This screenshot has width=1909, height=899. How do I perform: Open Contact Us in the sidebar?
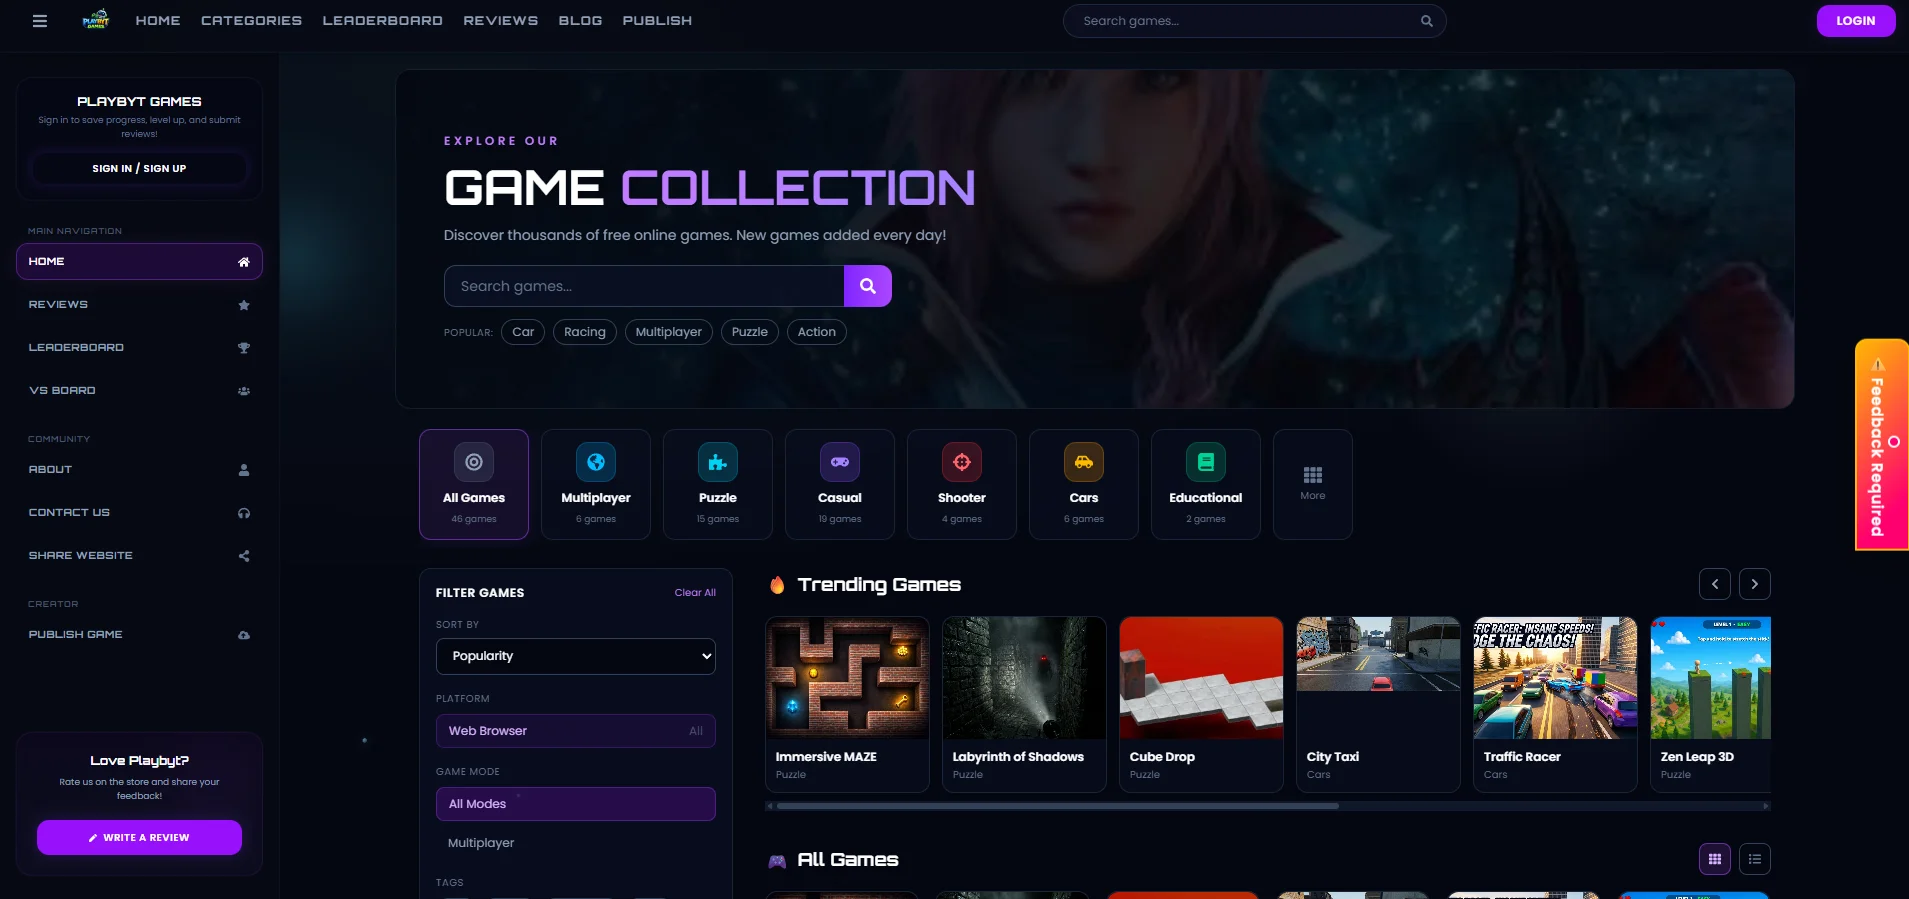point(139,513)
